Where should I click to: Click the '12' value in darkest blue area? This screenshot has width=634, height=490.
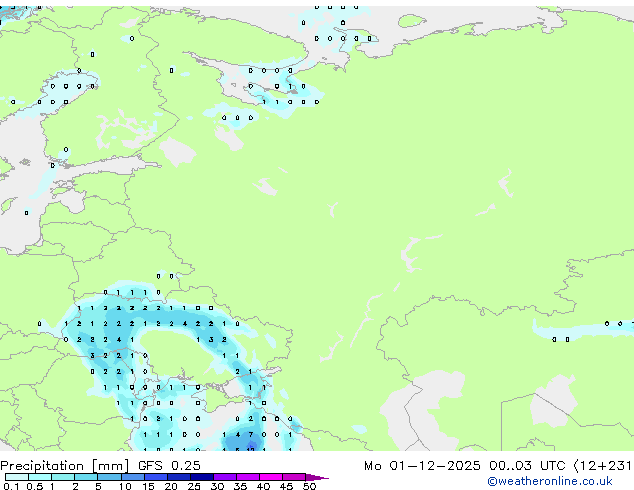click(251, 448)
